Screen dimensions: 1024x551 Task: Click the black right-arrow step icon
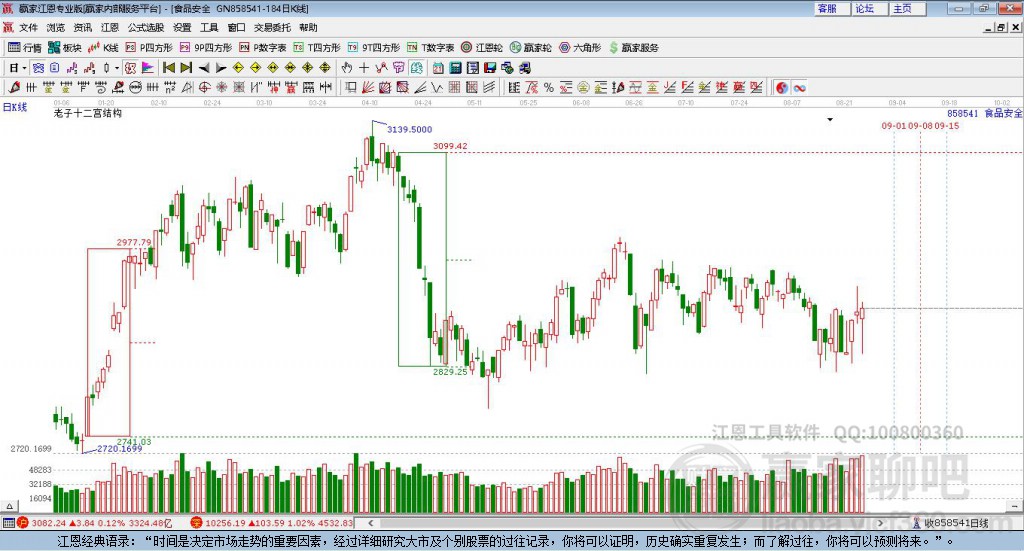click(221, 68)
